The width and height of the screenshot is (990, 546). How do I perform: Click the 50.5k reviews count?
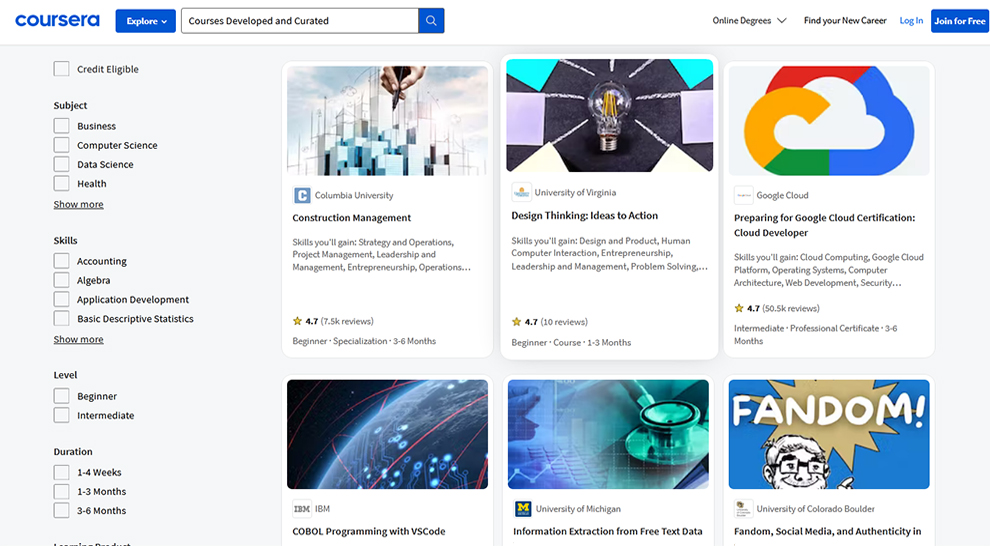[x=791, y=309]
